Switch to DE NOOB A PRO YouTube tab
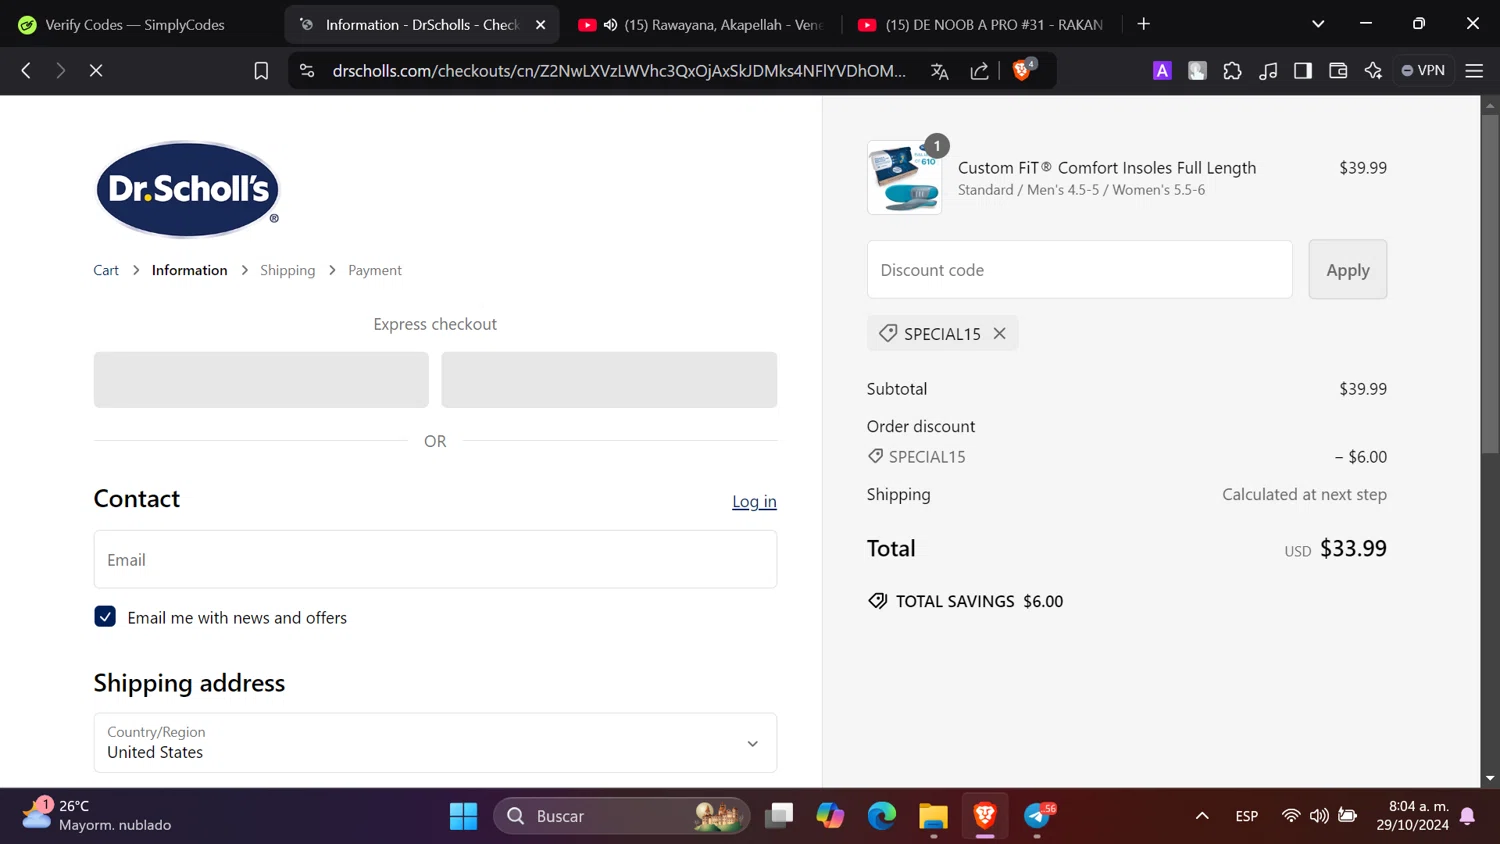The image size is (1500, 844). (982, 24)
